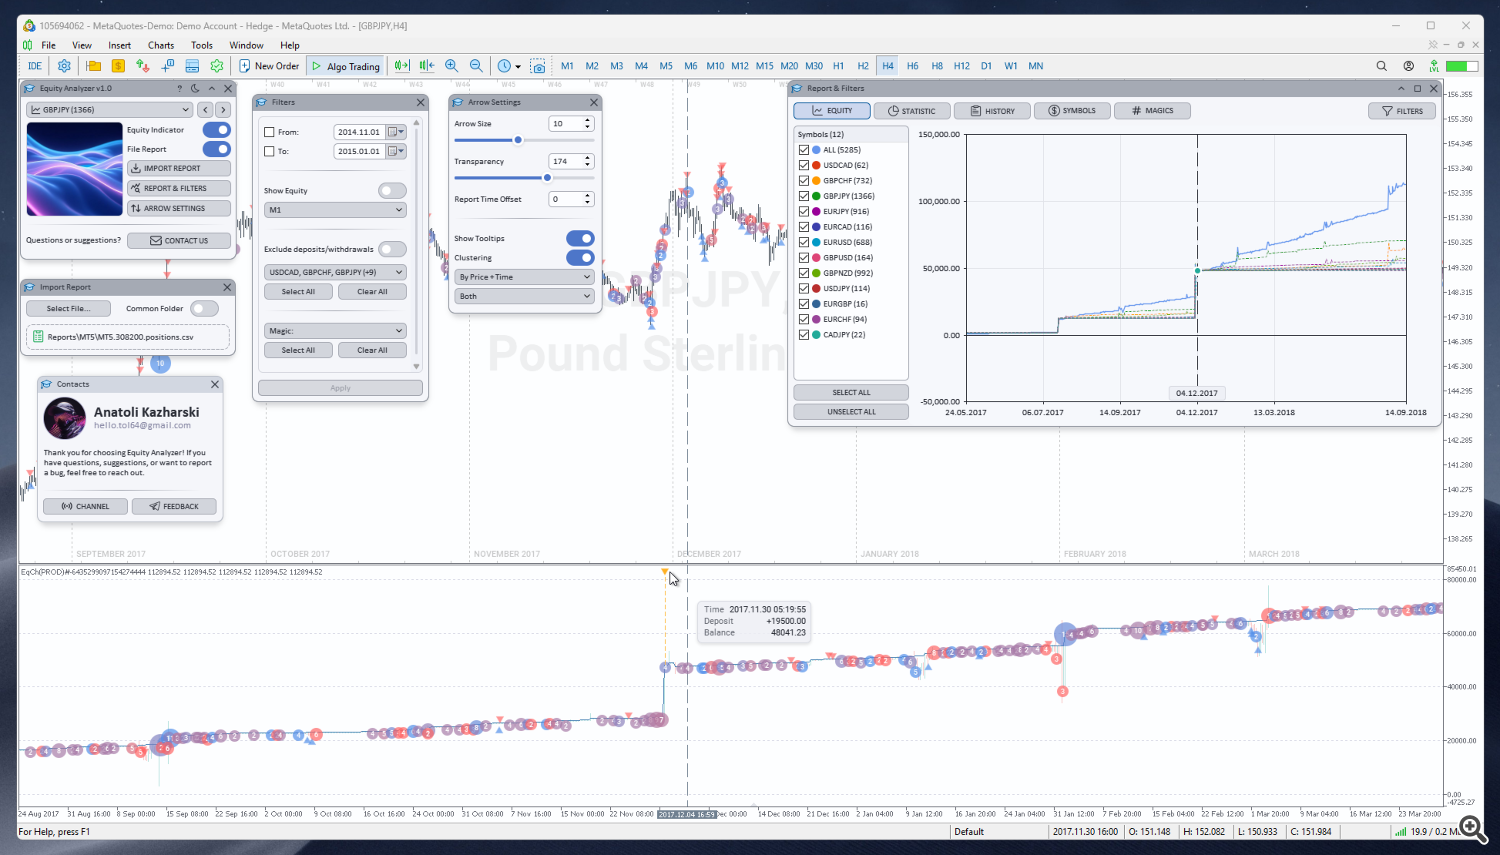
Task: Toggle the Clustering switch
Action: pos(580,257)
